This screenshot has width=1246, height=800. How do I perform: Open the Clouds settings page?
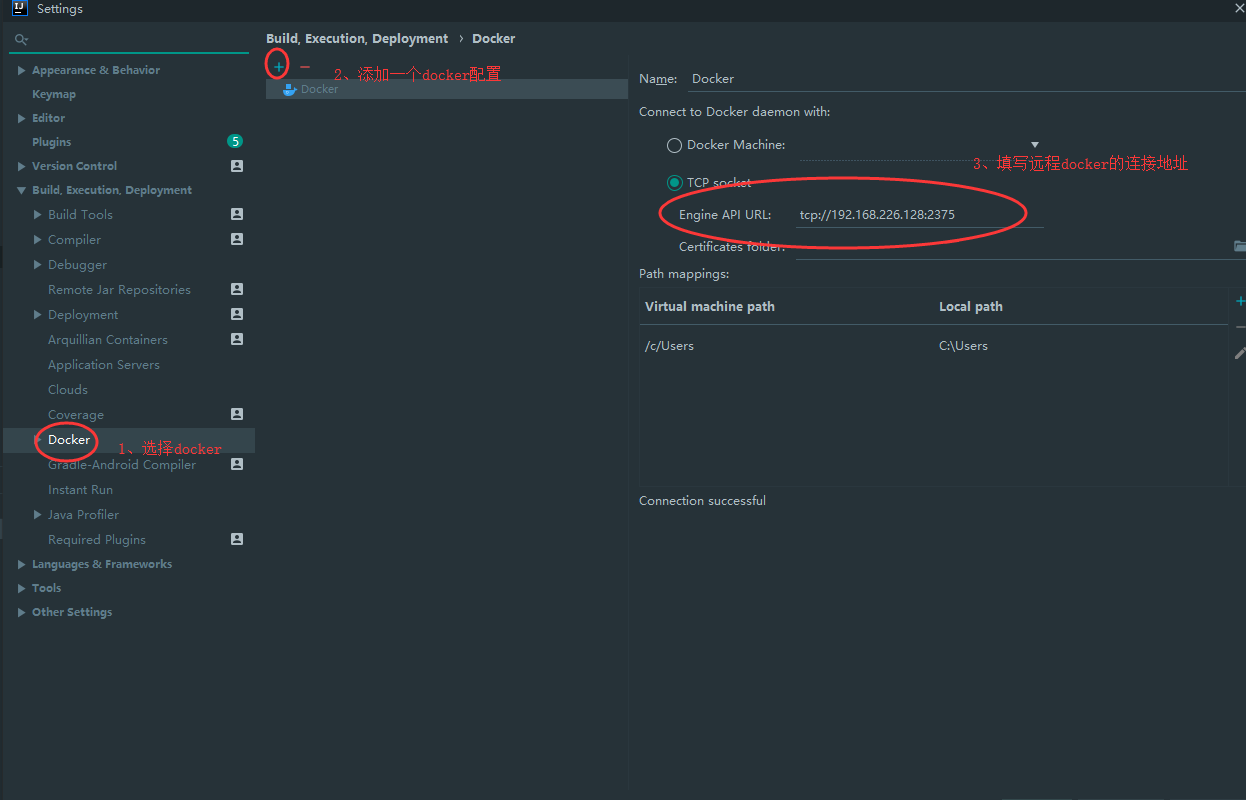tap(68, 390)
